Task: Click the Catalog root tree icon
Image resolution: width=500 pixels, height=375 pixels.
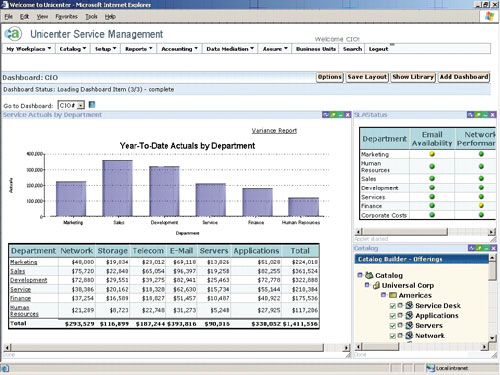Action: pyautogui.click(x=369, y=275)
